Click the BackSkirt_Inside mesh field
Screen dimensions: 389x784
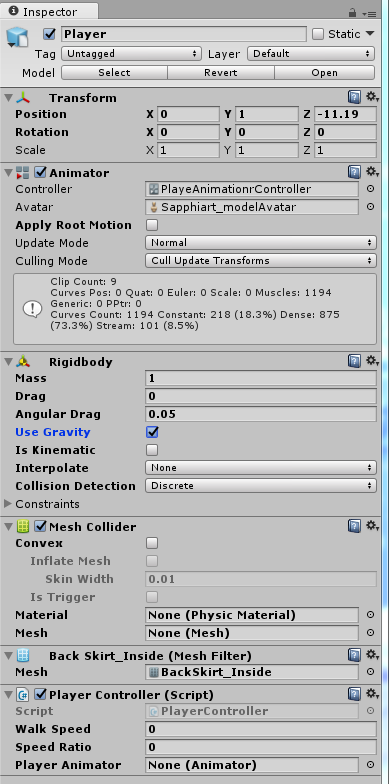click(x=252, y=672)
